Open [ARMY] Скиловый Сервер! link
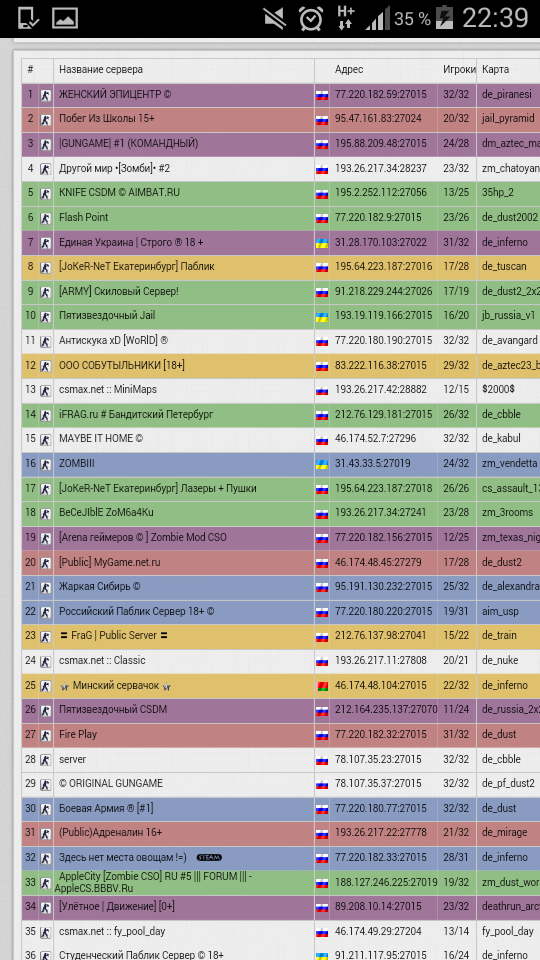The image size is (540, 960). click(x=119, y=291)
